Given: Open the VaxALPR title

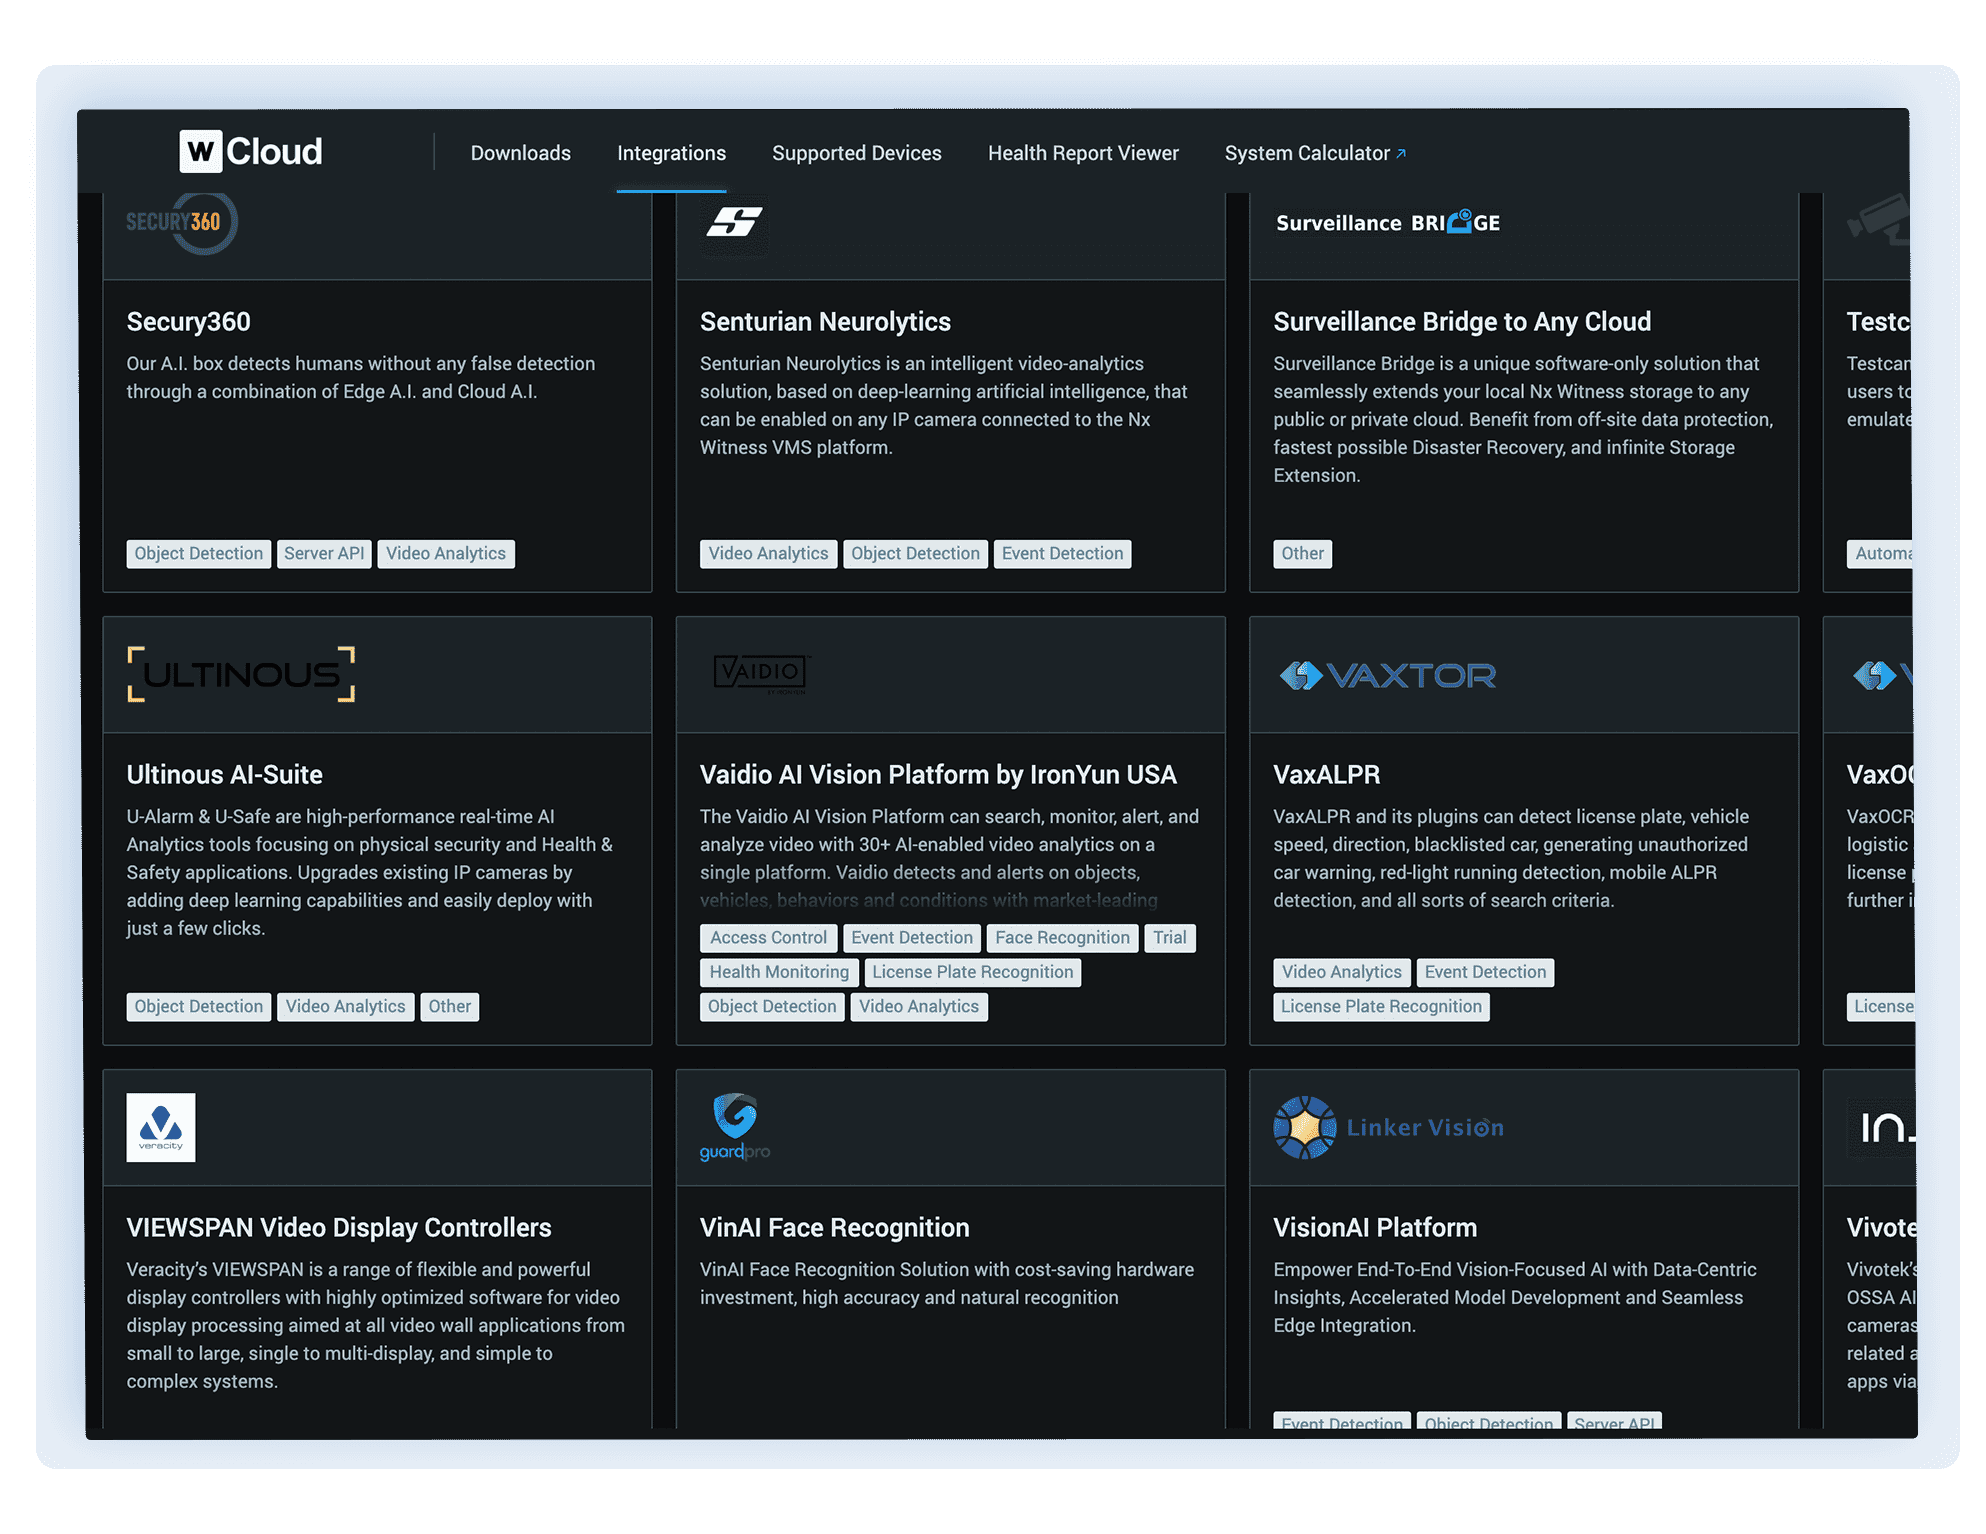Looking at the screenshot, I should click(1326, 775).
